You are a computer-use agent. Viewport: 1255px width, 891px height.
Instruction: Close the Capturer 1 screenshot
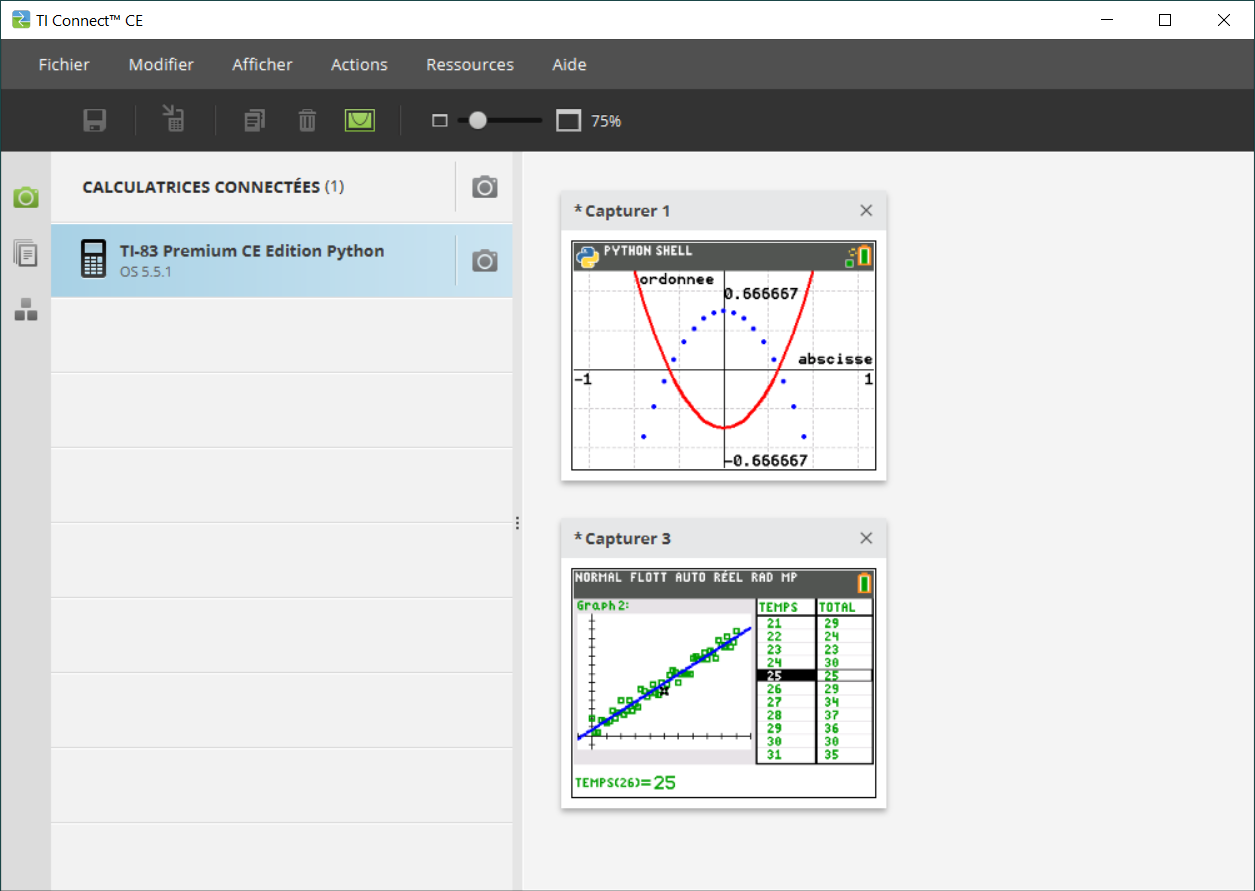[866, 210]
